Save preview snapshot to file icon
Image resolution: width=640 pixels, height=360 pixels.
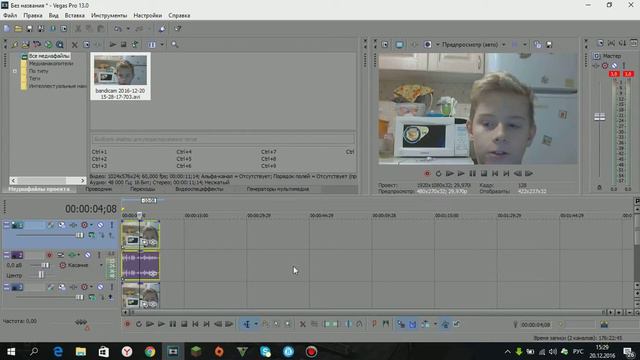tap(549, 44)
